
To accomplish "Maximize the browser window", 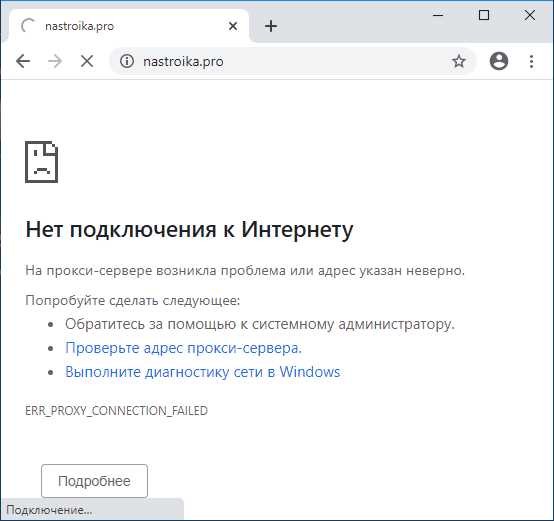I will (x=484, y=15).
